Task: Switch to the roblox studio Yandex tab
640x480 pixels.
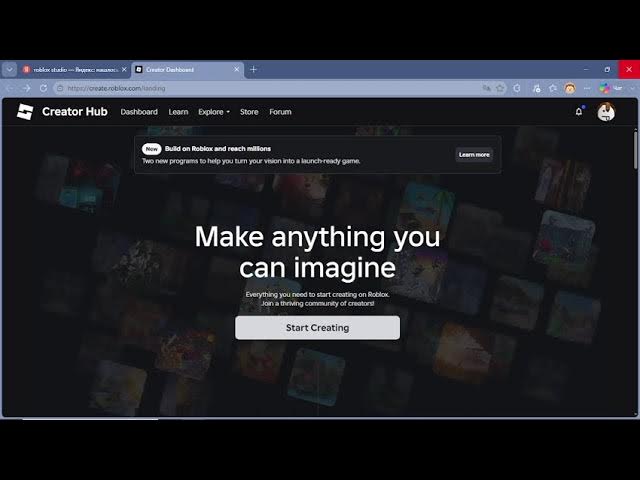Action: click(x=75, y=69)
